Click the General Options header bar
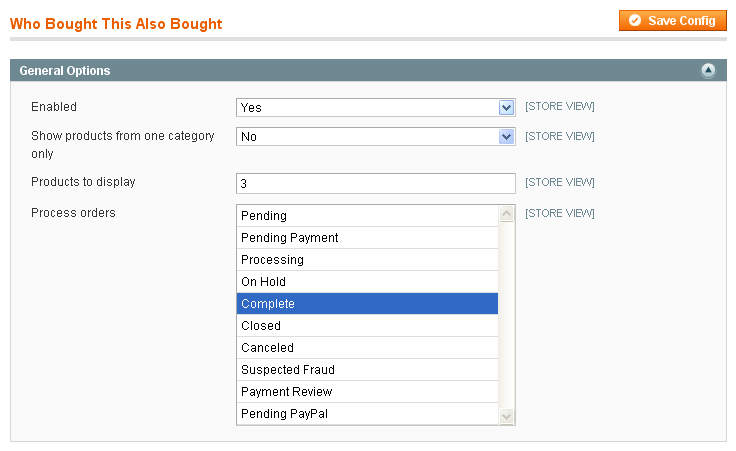Image resolution: width=736 pixels, height=451 pixels. [368, 70]
